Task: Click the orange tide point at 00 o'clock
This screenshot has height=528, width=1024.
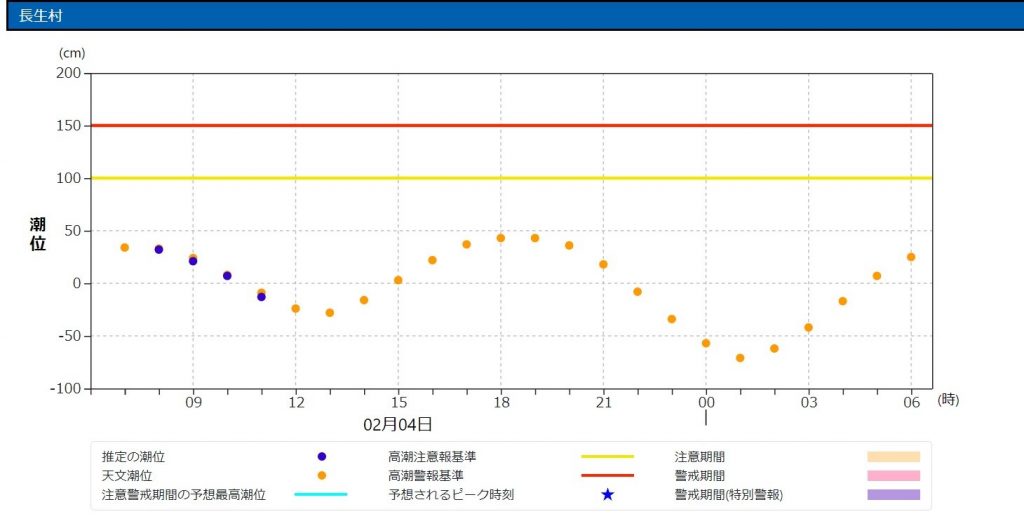Action: [x=706, y=343]
